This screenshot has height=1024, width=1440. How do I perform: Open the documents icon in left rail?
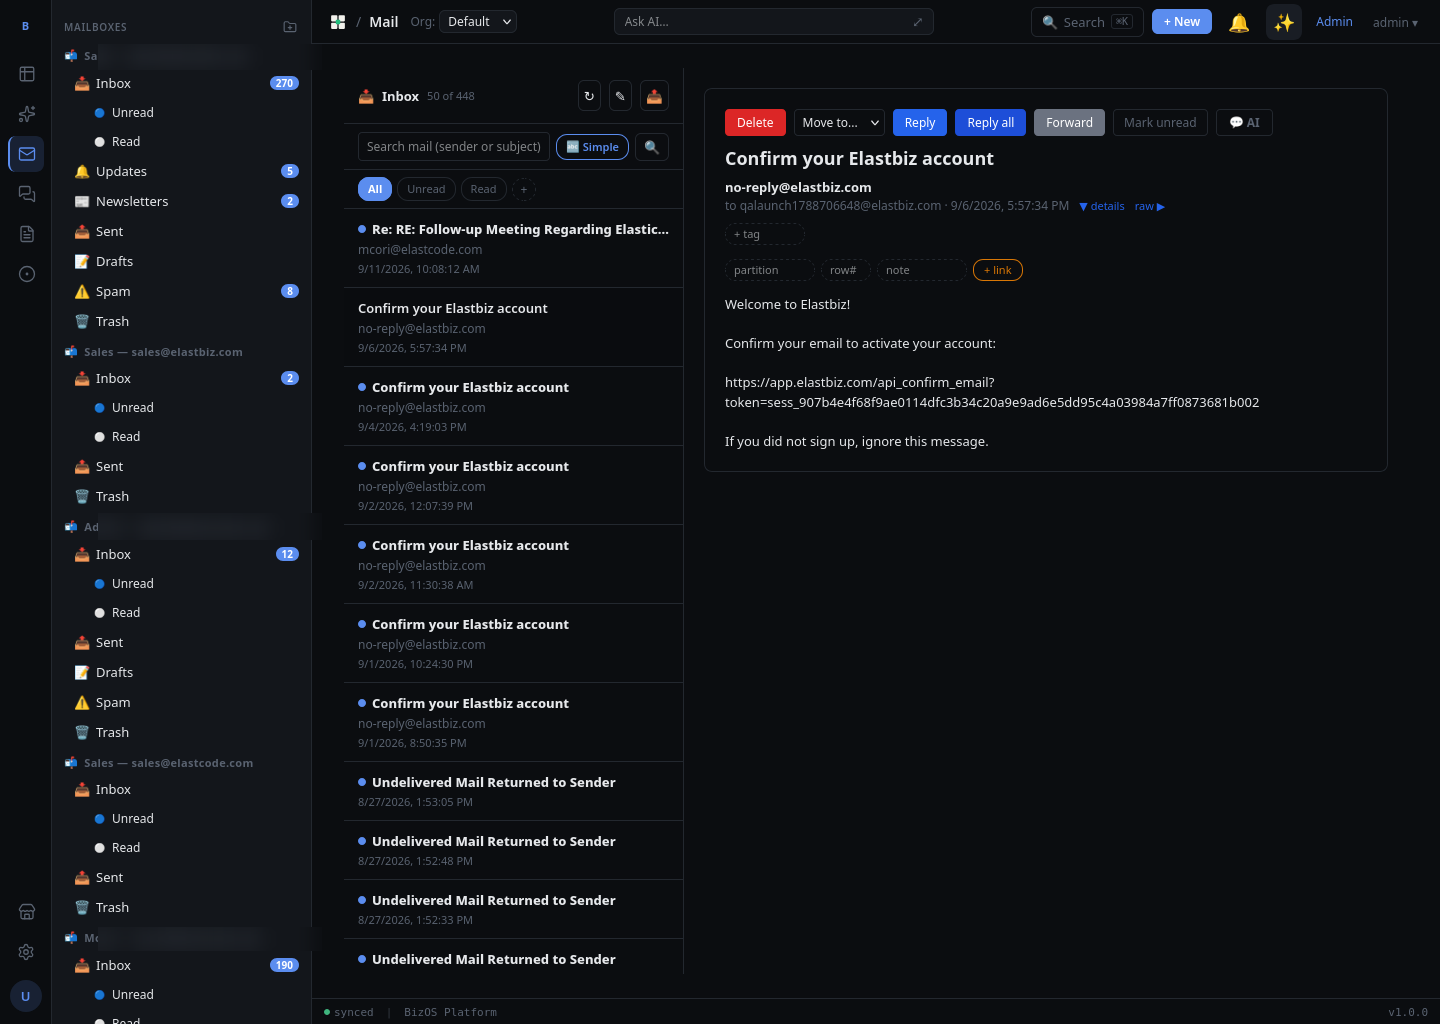pyautogui.click(x=27, y=234)
